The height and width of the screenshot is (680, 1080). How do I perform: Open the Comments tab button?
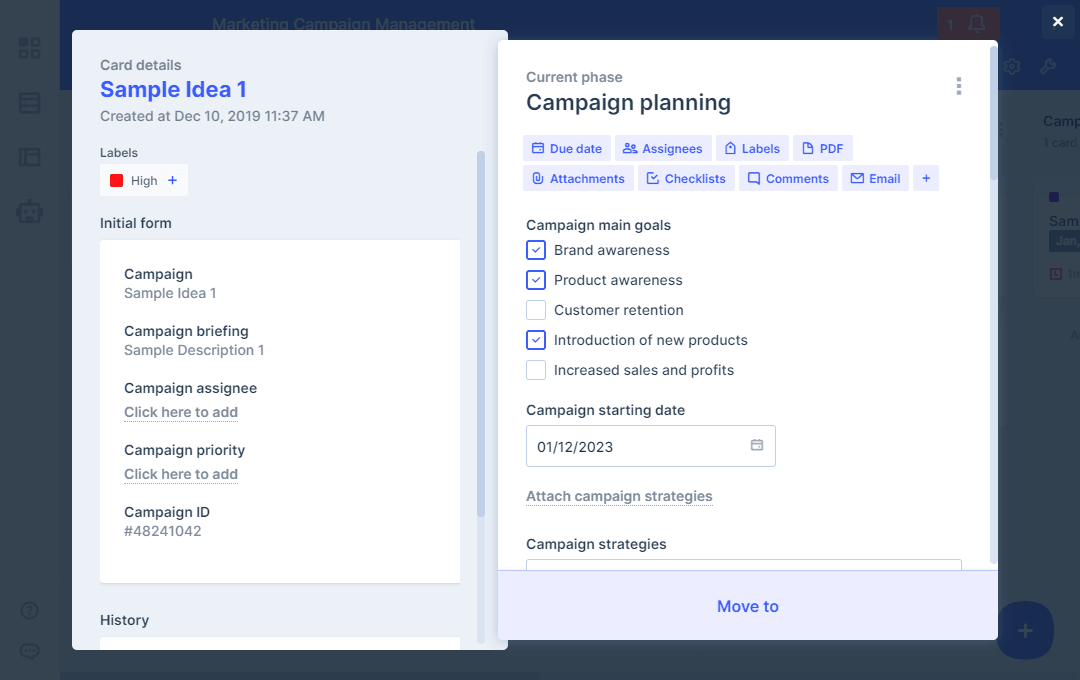pos(787,178)
